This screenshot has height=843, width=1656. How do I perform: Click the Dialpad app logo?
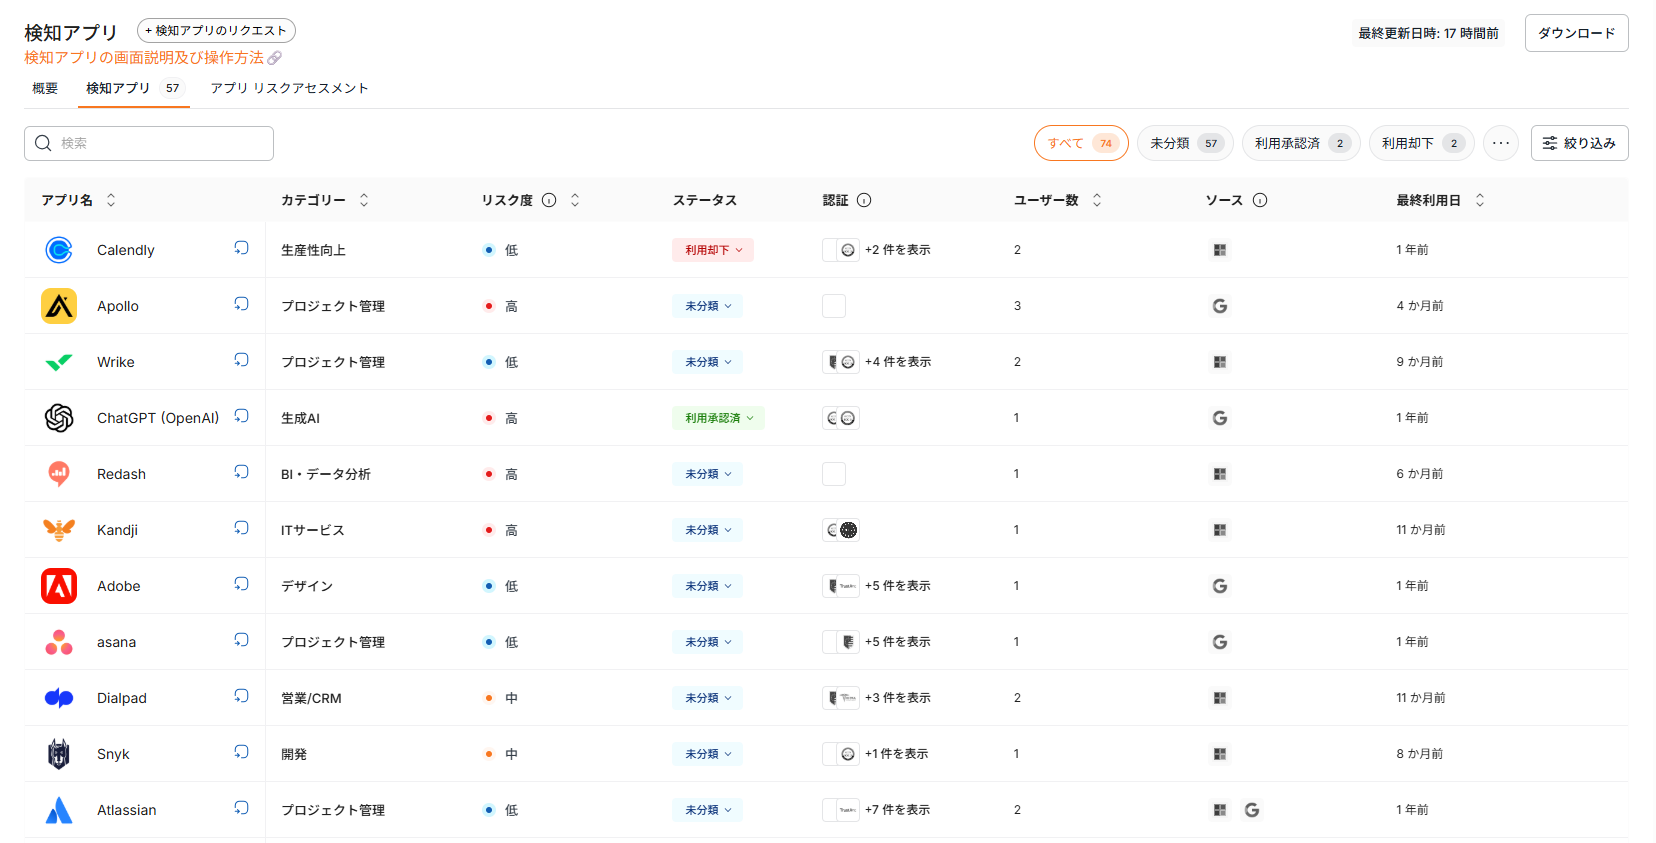[59, 698]
